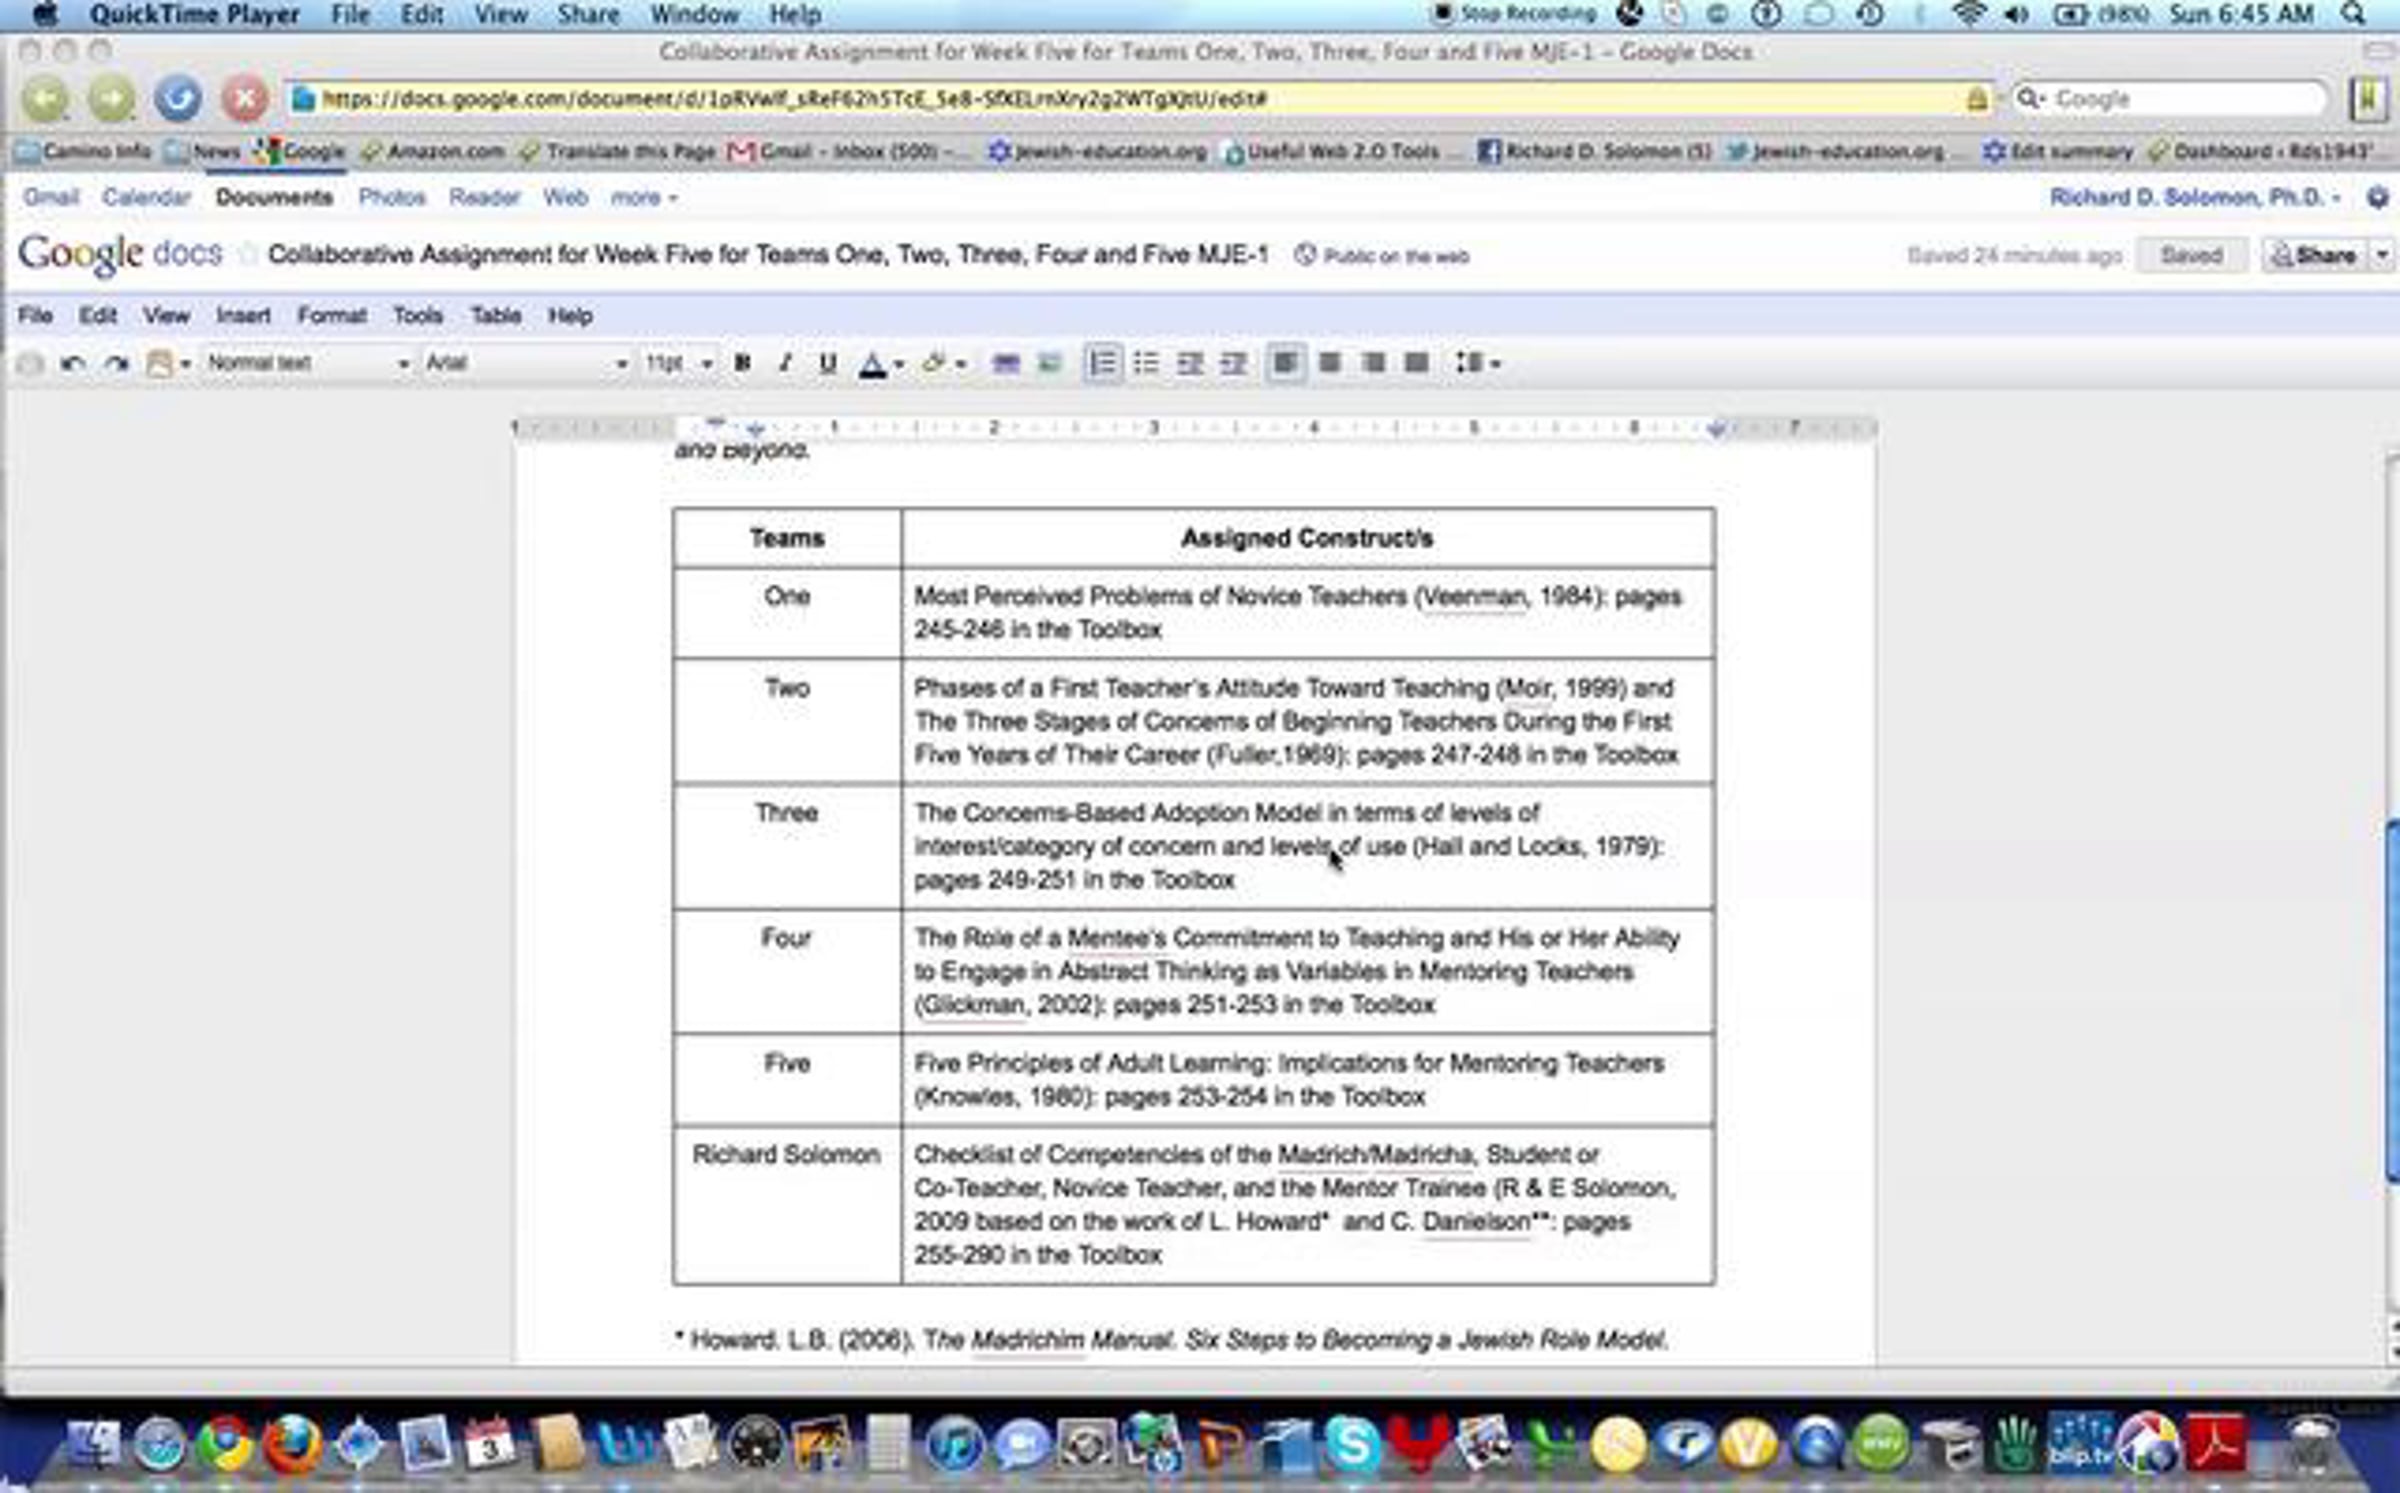Open the Insert menu

tap(243, 316)
